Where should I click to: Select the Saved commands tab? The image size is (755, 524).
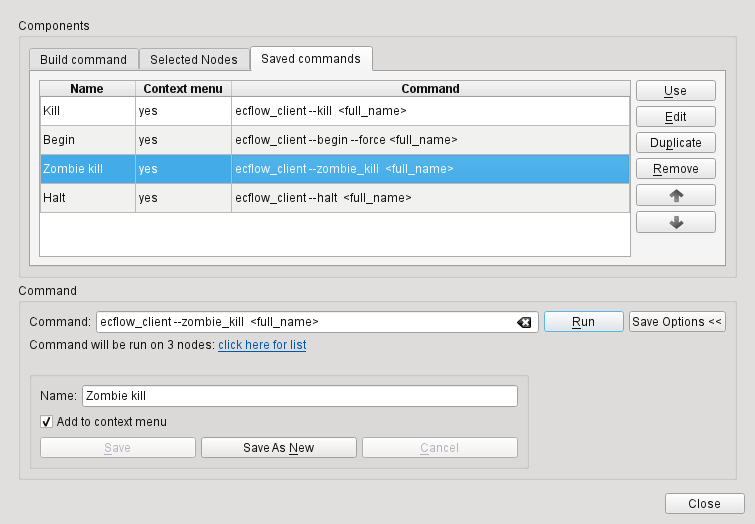[x=310, y=59]
